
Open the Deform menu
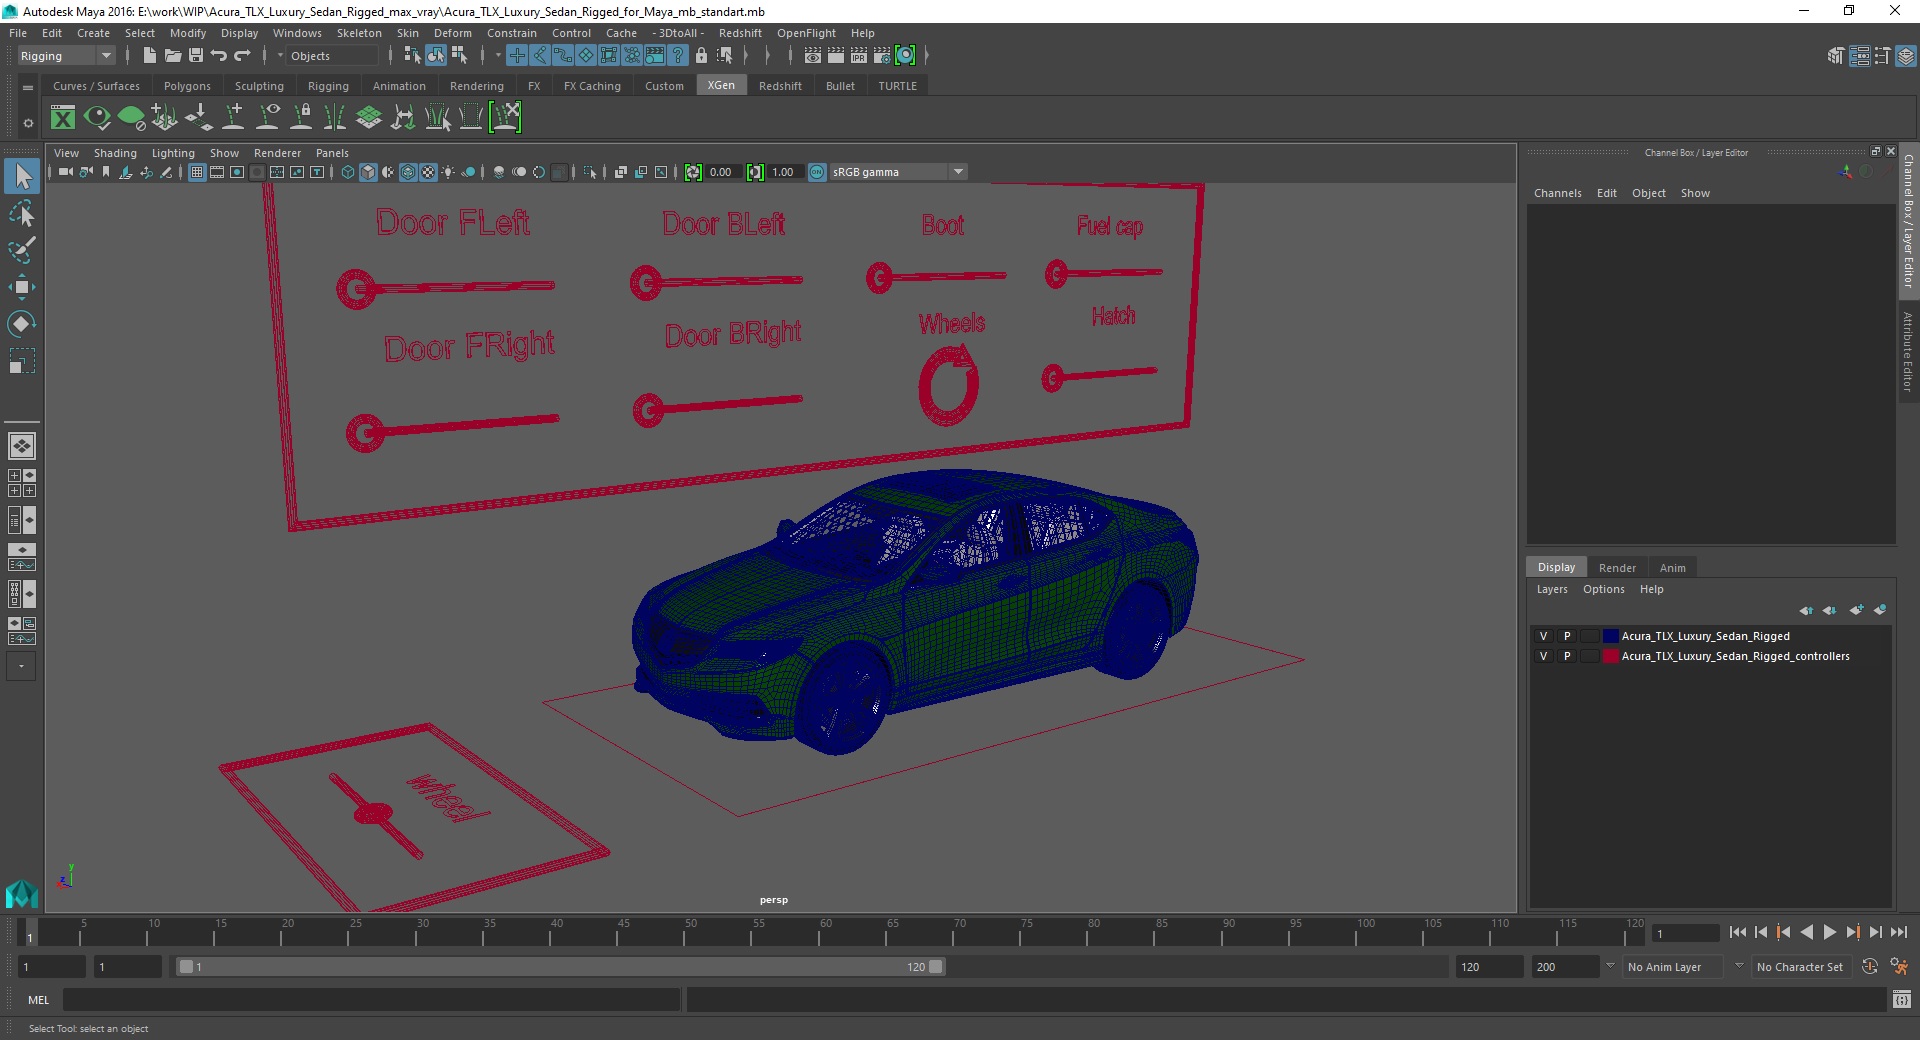452,33
